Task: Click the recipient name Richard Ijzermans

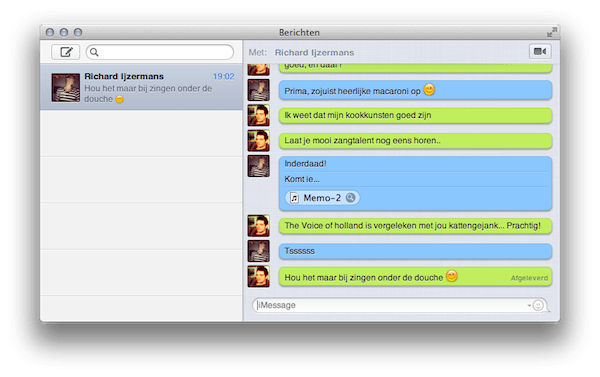Action: click(314, 53)
